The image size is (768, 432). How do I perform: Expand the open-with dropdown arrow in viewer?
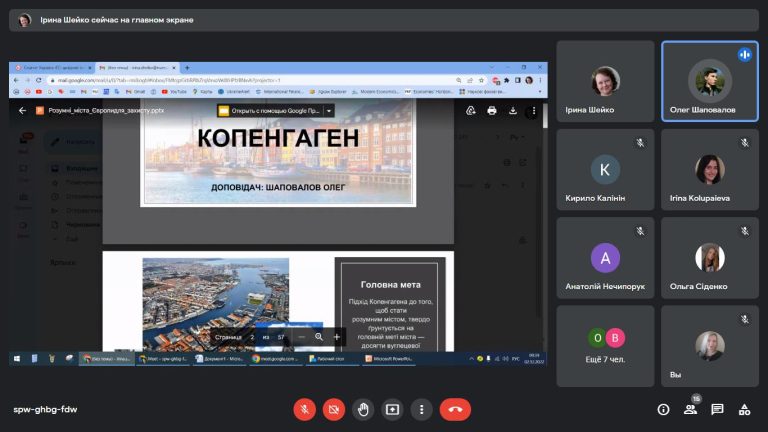(329, 111)
